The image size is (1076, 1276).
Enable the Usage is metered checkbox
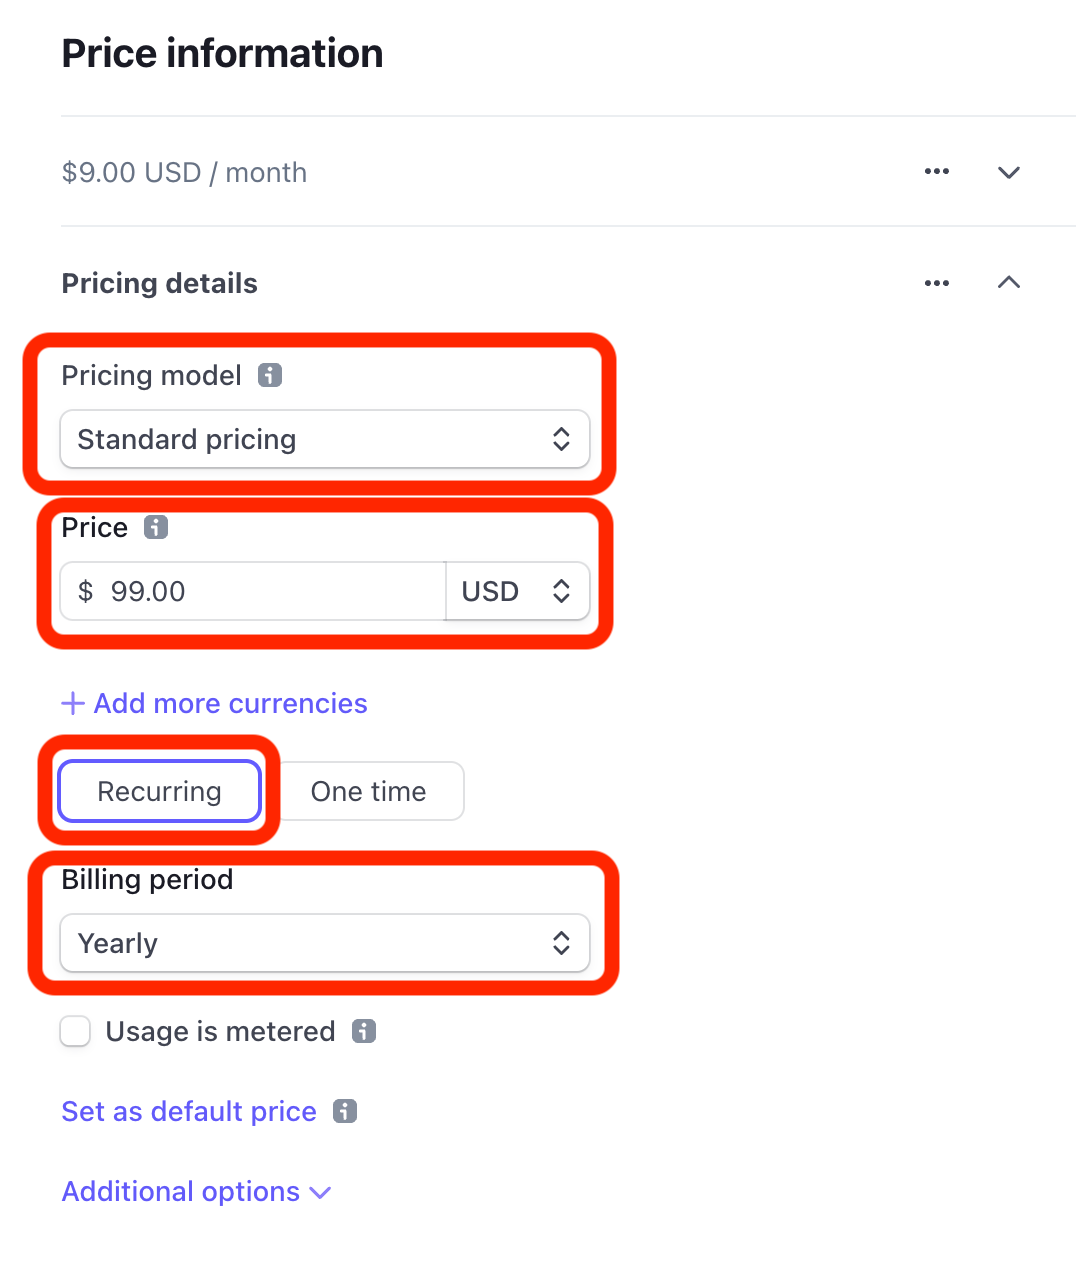(x=75, y=1031)
